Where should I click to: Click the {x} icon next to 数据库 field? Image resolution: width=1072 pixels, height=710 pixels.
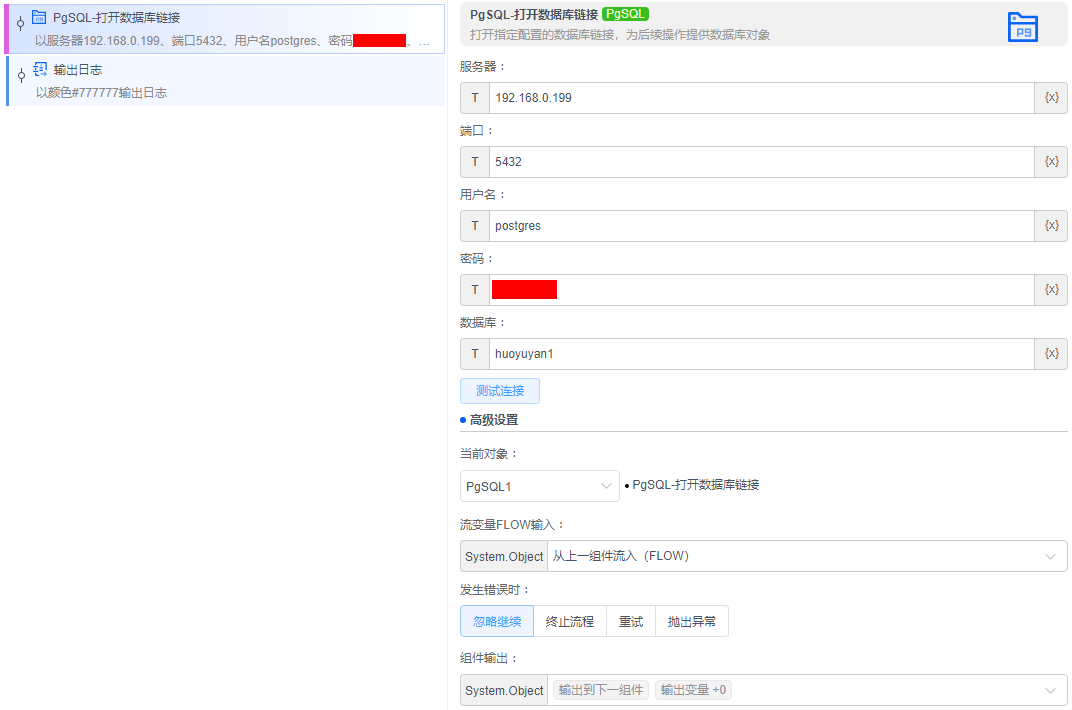pos(1053,353)
